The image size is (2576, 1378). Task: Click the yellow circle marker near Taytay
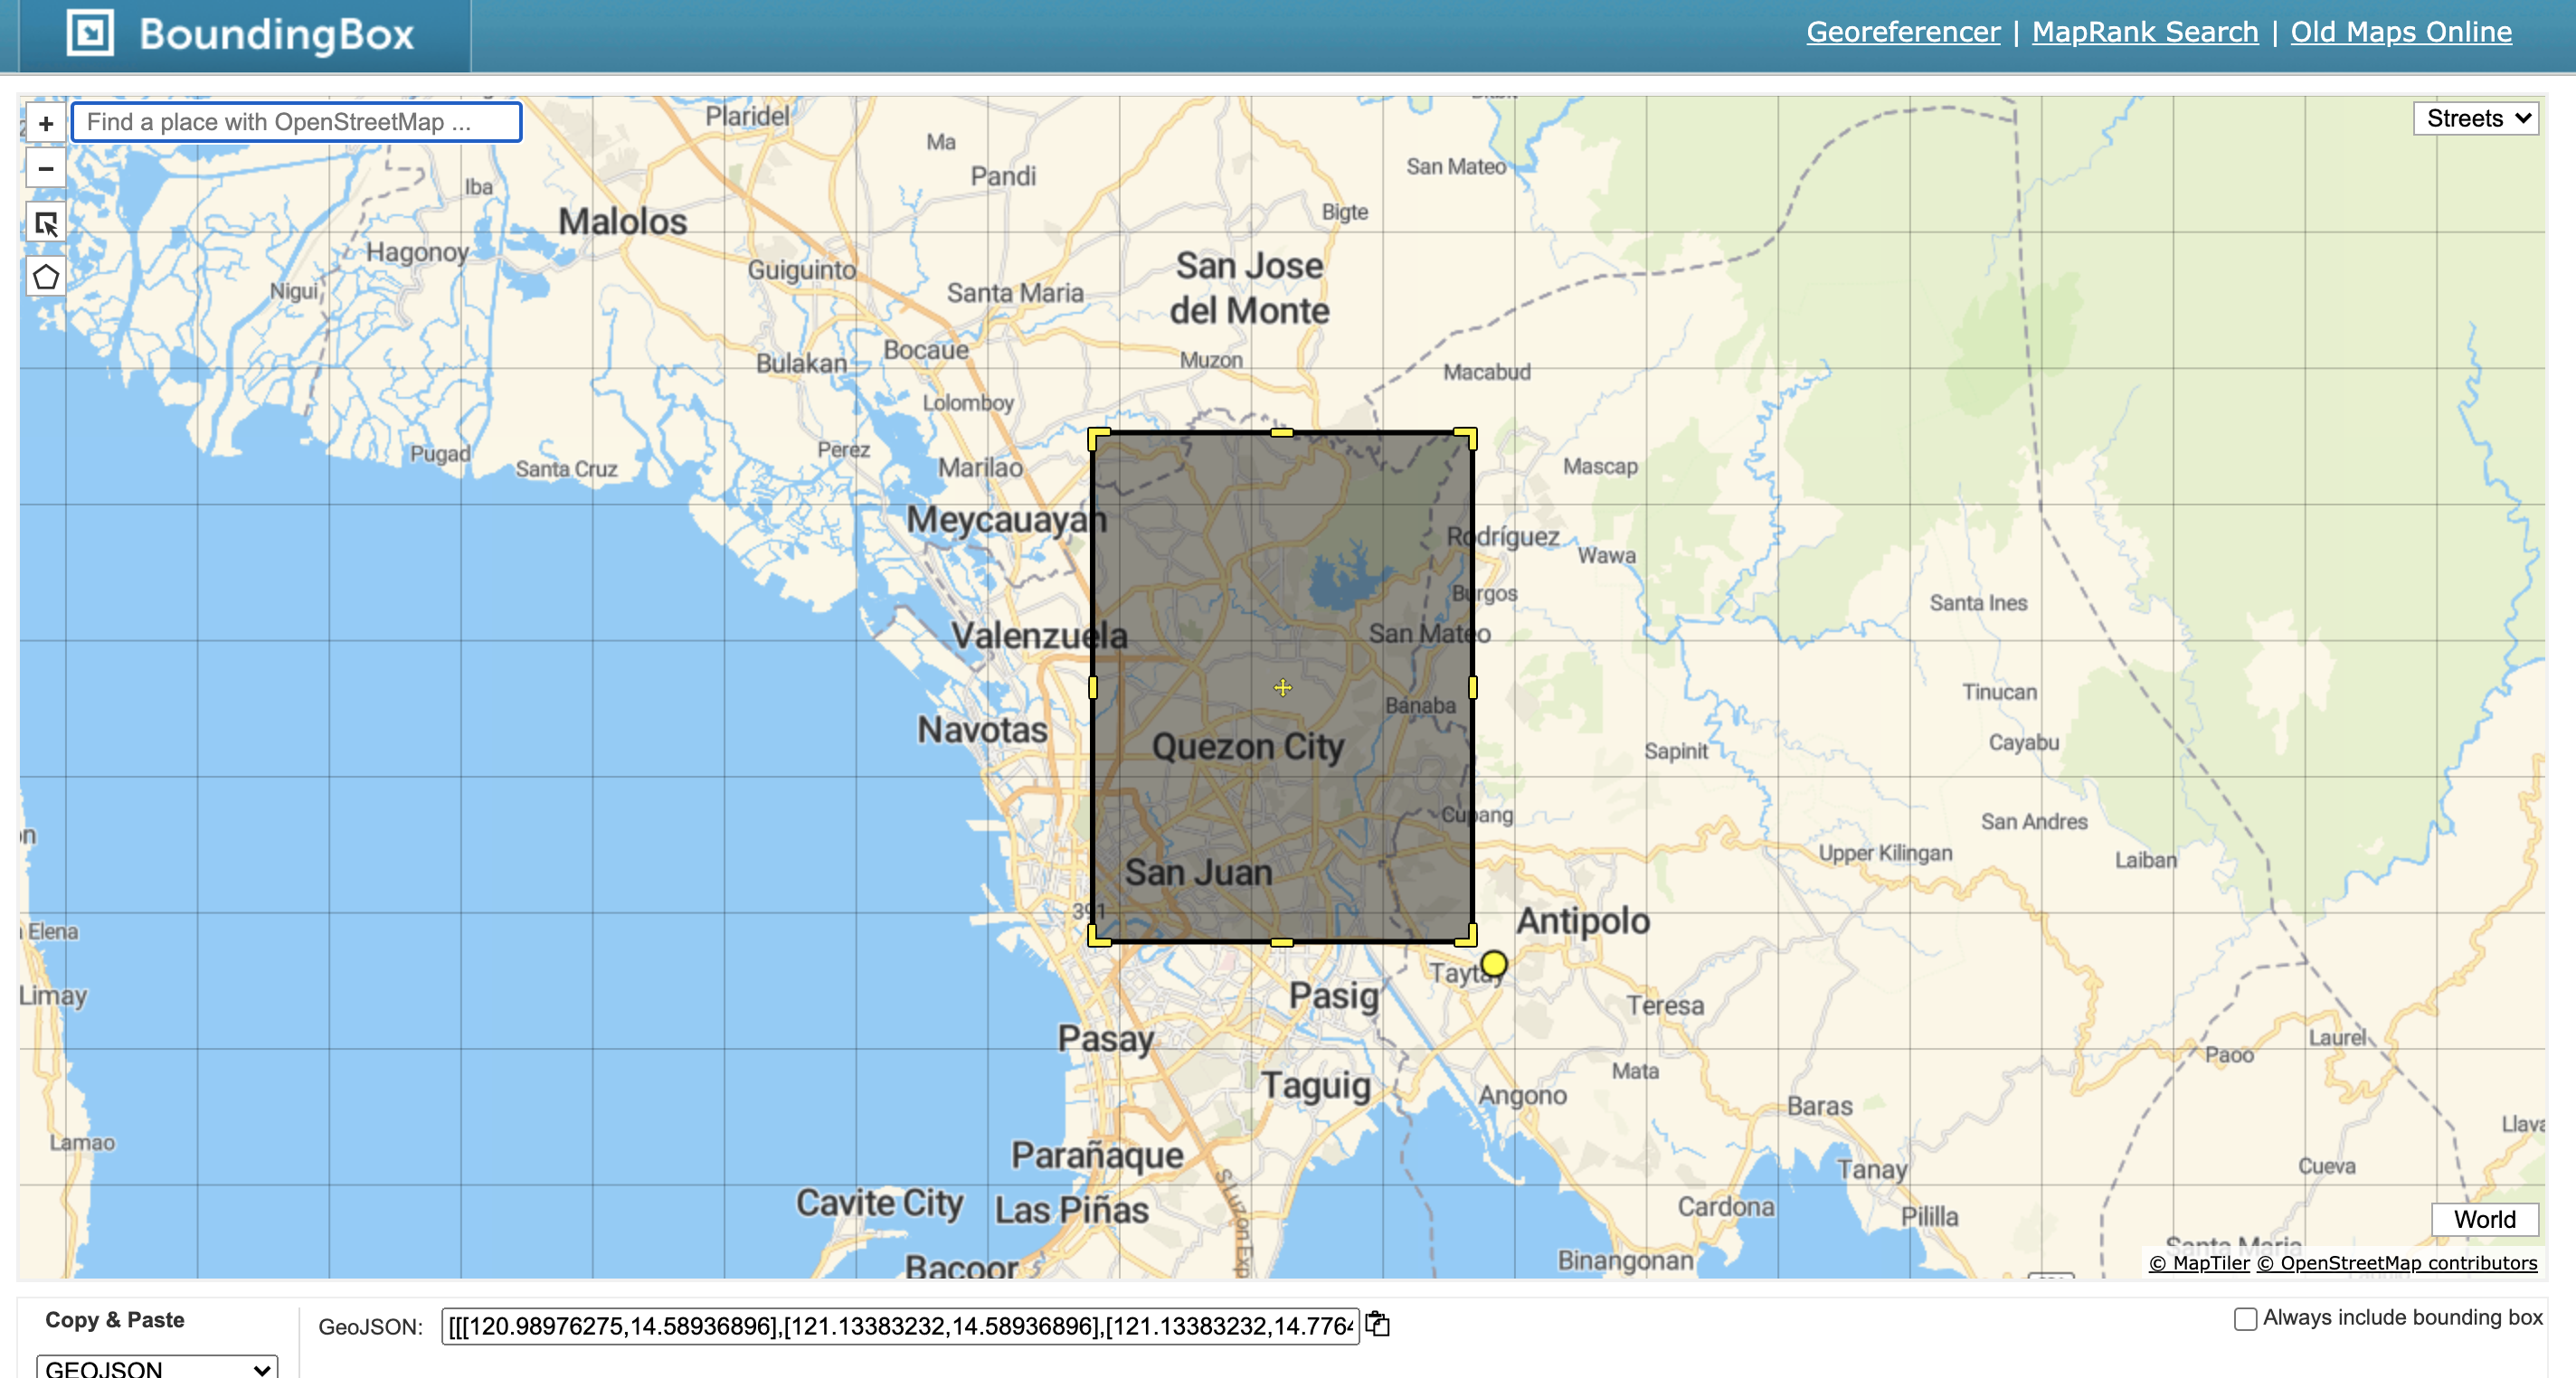point(1494,964)
